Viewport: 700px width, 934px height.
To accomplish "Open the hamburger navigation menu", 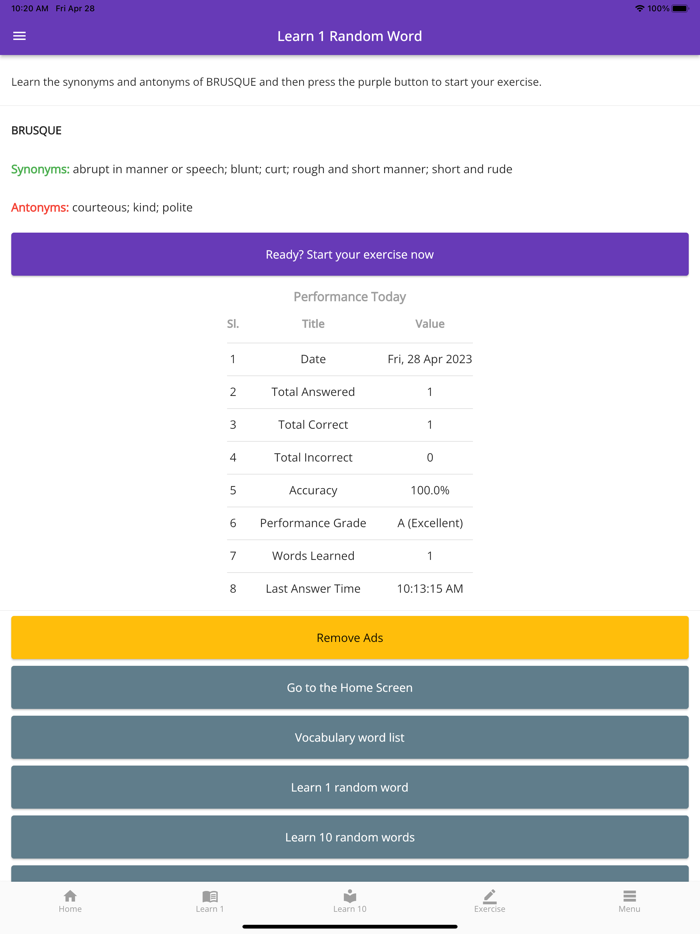I will point(19,35).
